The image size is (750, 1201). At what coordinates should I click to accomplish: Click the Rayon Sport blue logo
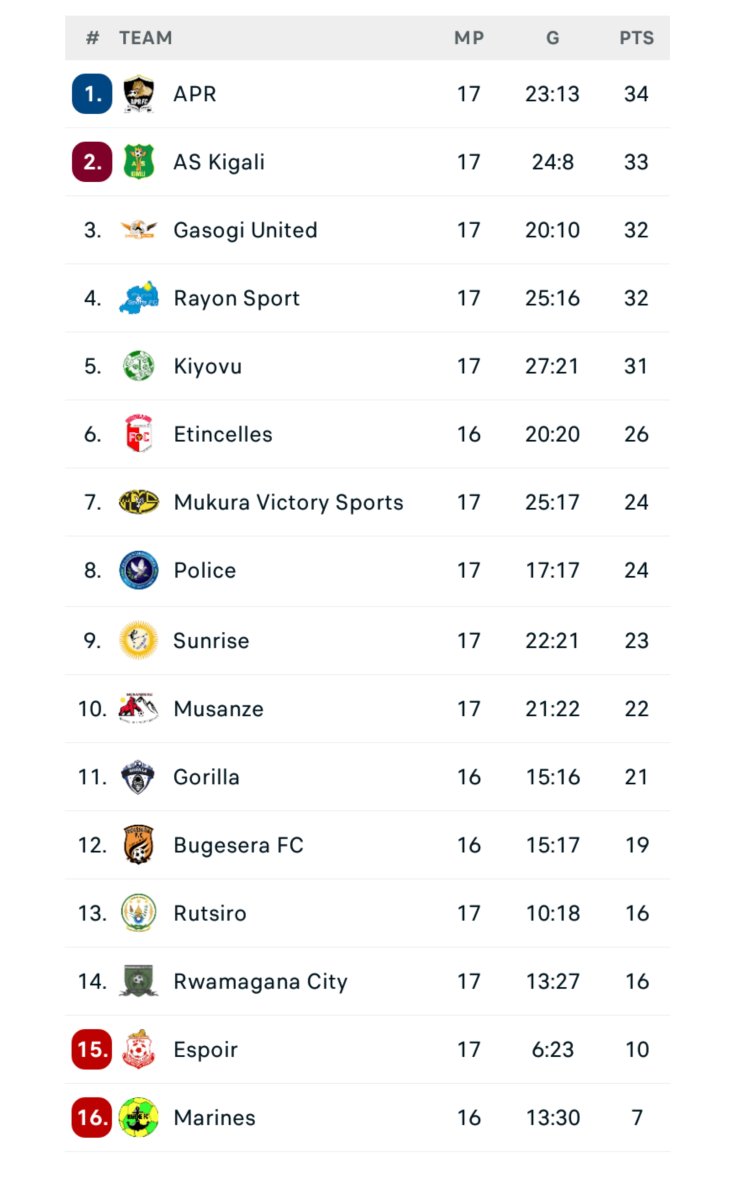[x=139, y=298]
